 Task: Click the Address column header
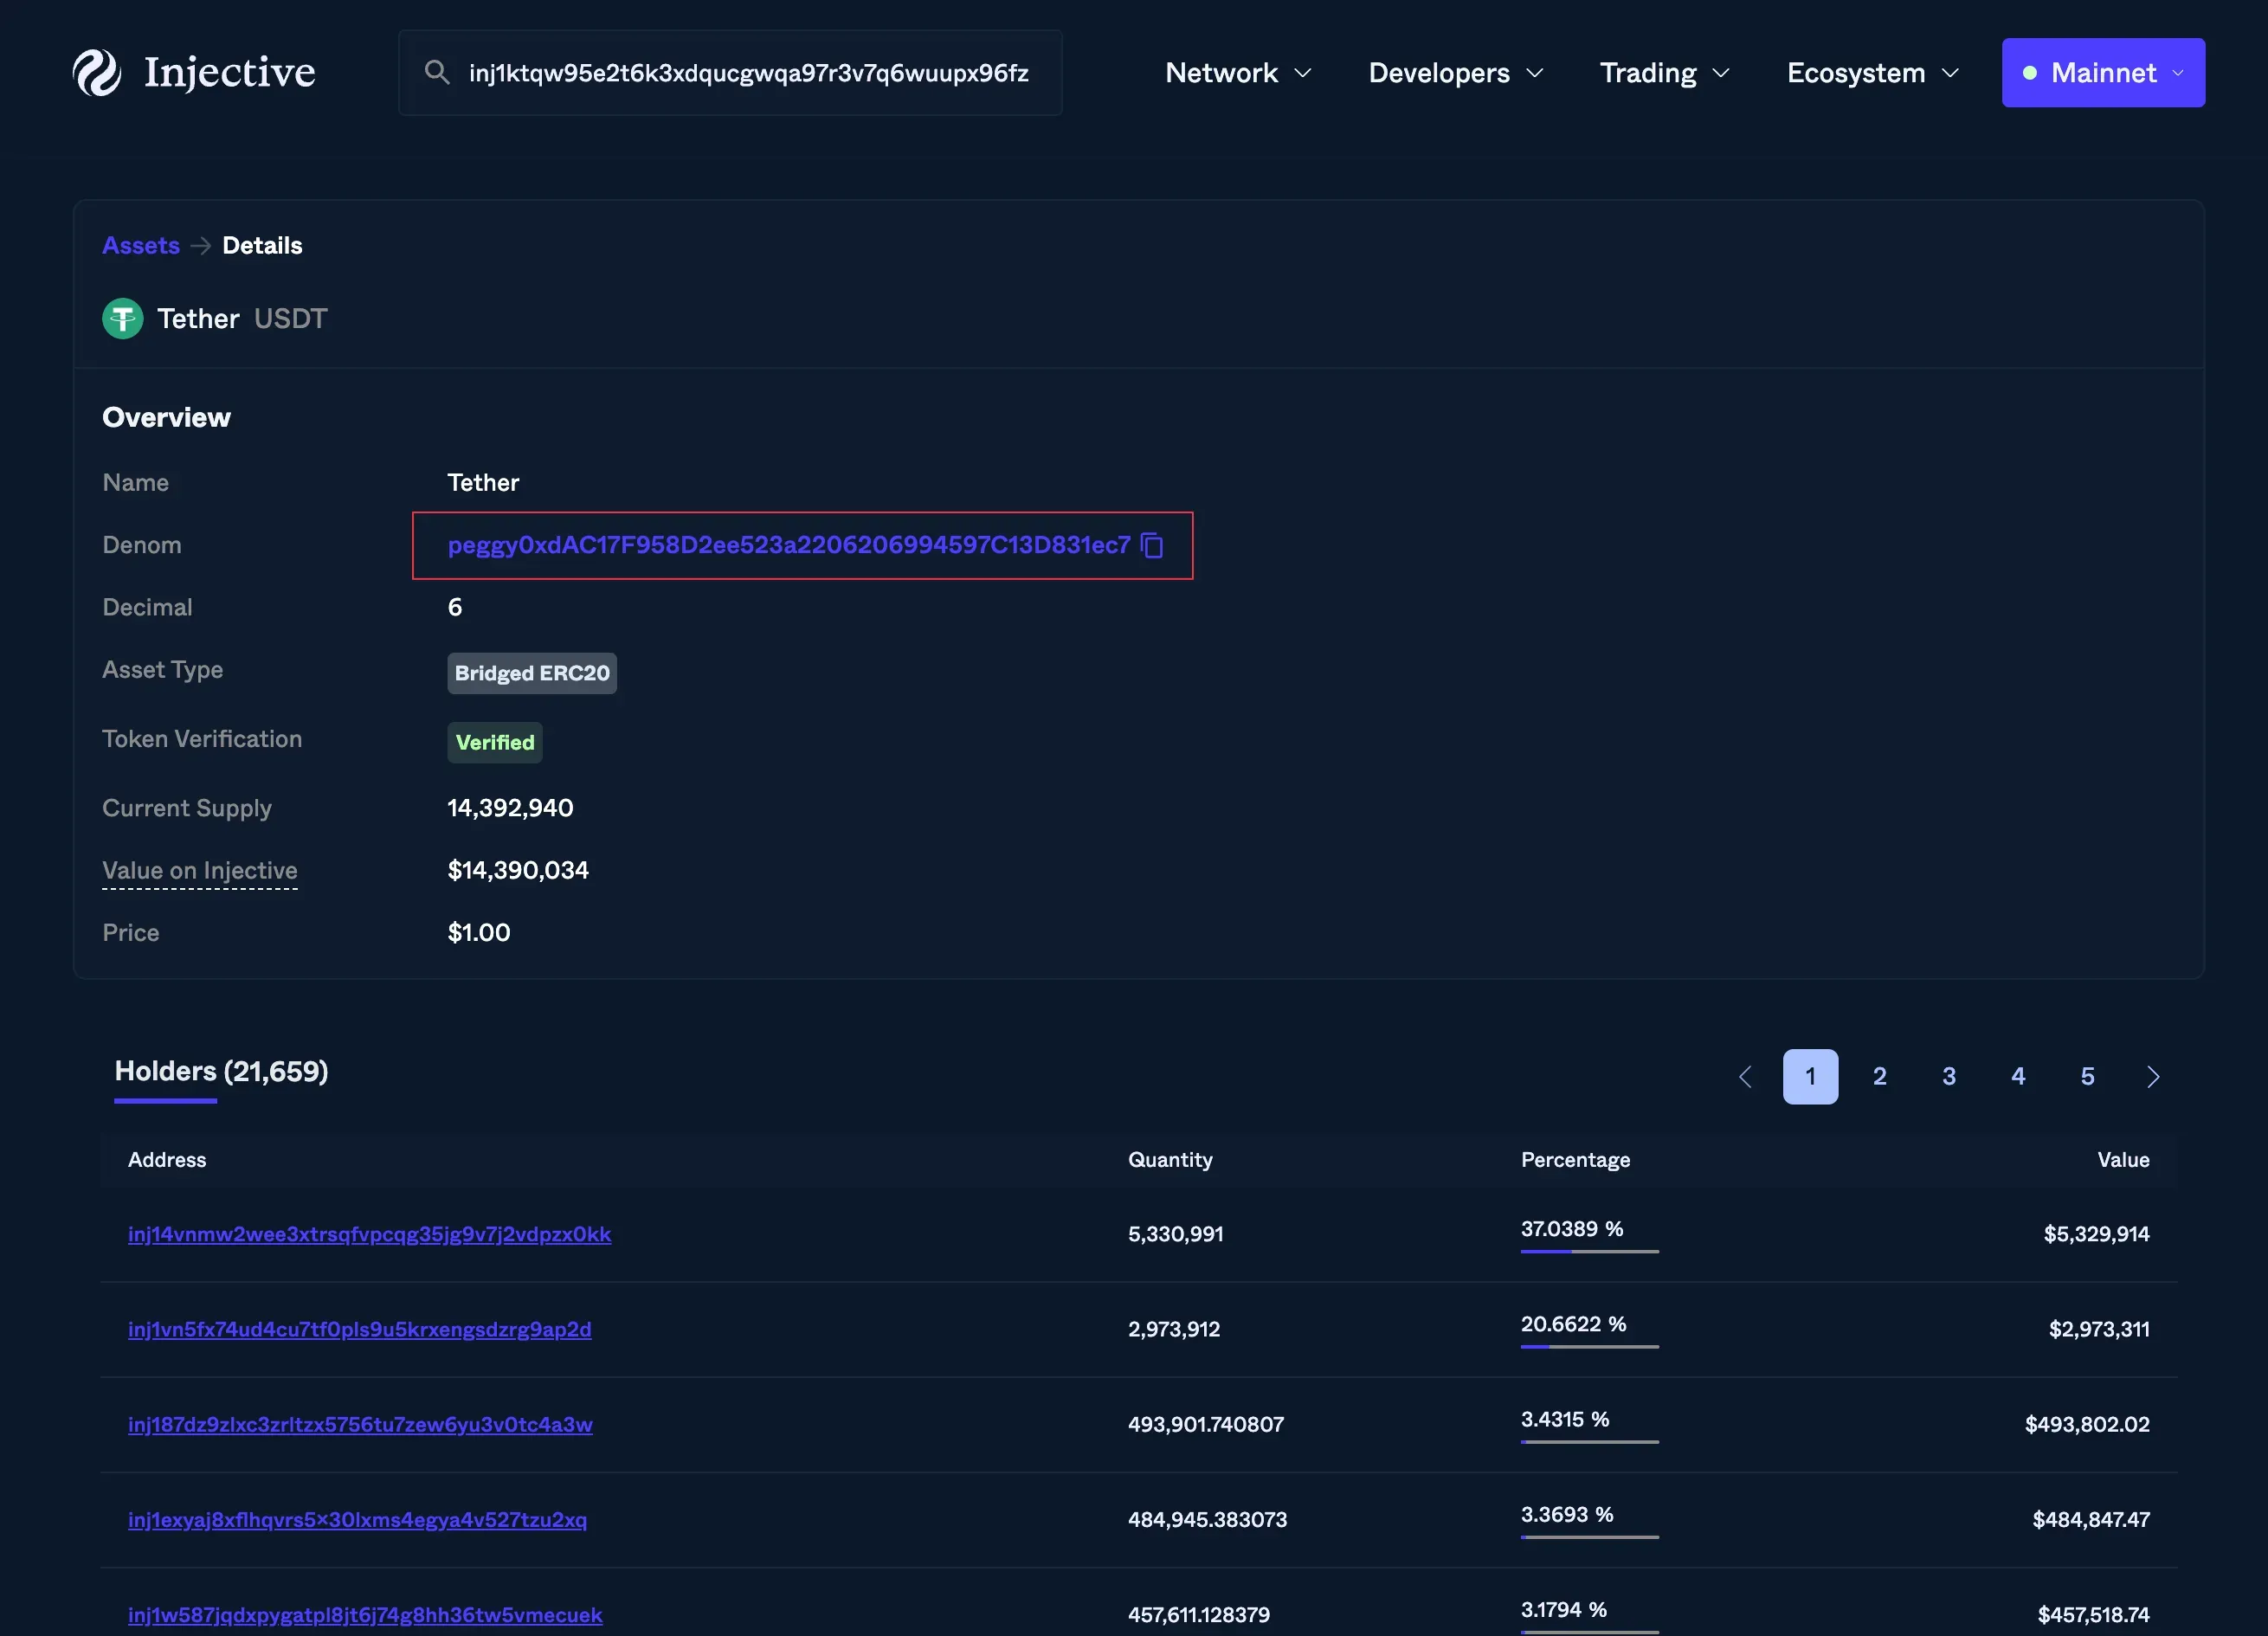coord(167,1160)
